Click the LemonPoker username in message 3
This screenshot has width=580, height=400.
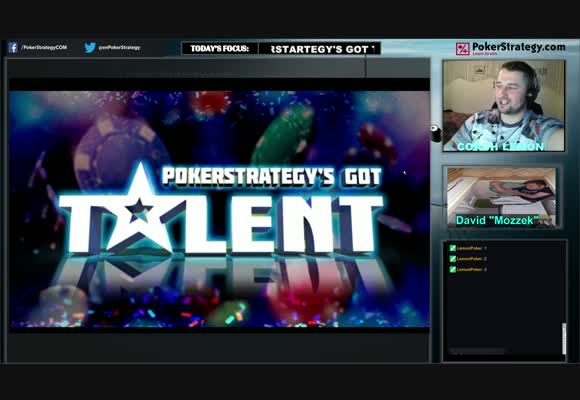coord(469,269)
